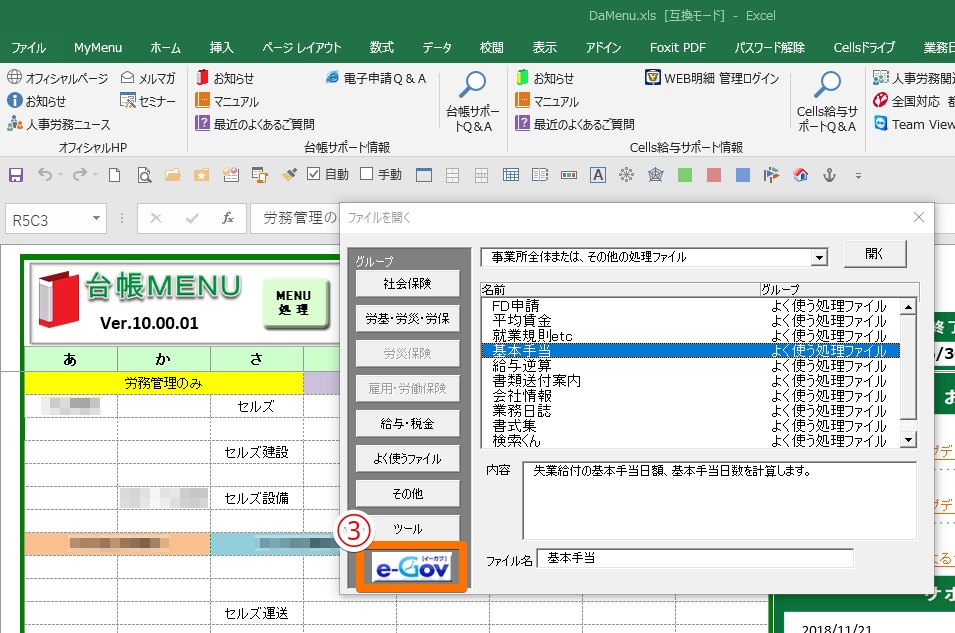Click the boxed letter A icon
The height and width of the screenshot is (633, 955).
pyautogui.click(x=598, y=175)
